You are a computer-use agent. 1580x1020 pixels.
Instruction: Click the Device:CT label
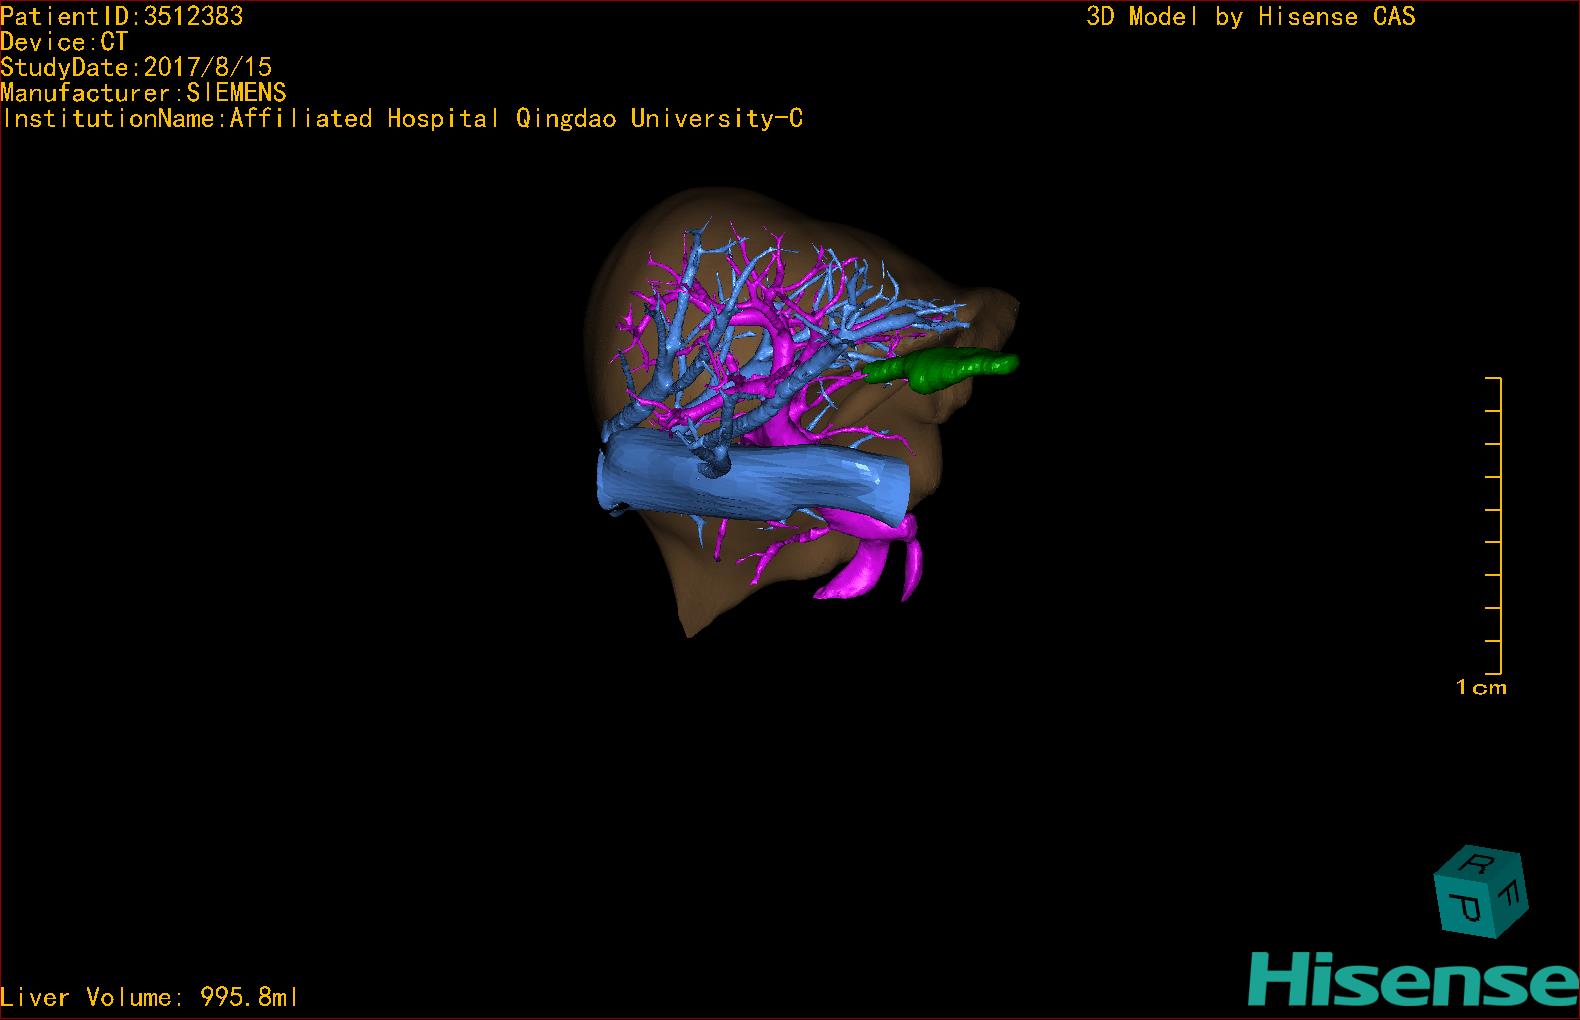(x=65, y=42)
